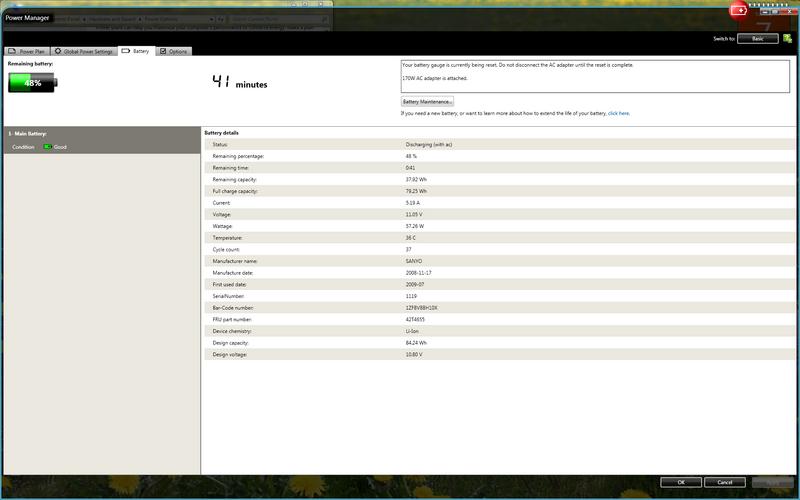
Task: Switch to Global Power Settings tab
Action: [84, 51]
